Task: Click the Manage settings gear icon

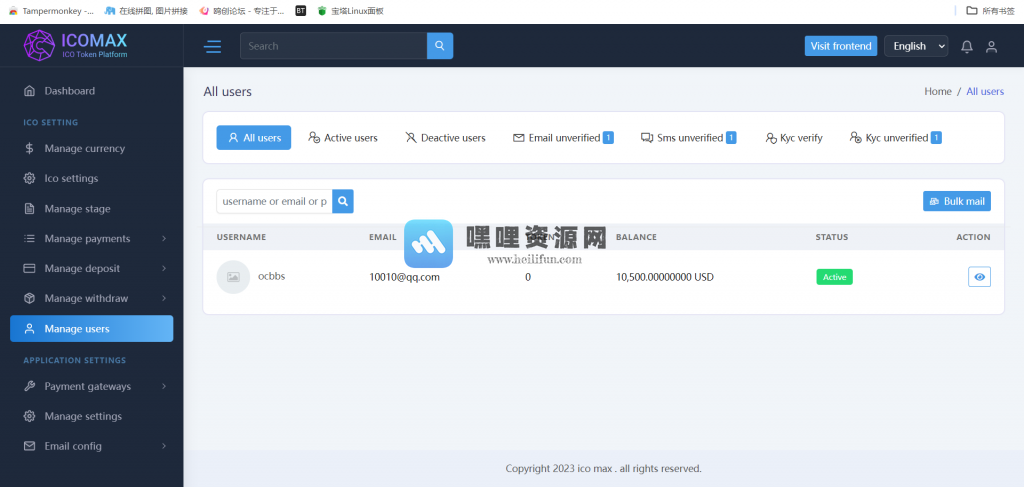Action: [x=29, y=416]
